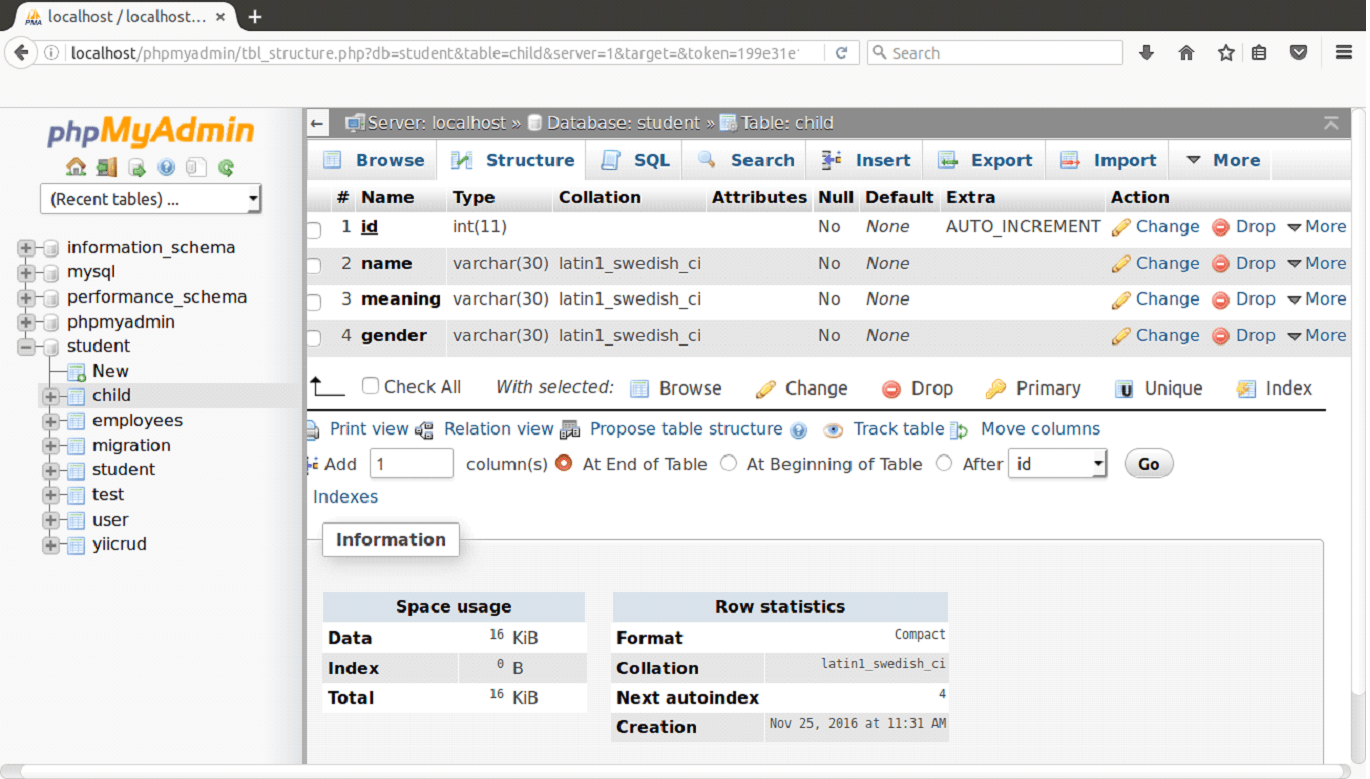Screen dimensions: 1370x779
Task: Open help icon beside Propose table structure
Action: pyautogui.click(x=798, y=431)
